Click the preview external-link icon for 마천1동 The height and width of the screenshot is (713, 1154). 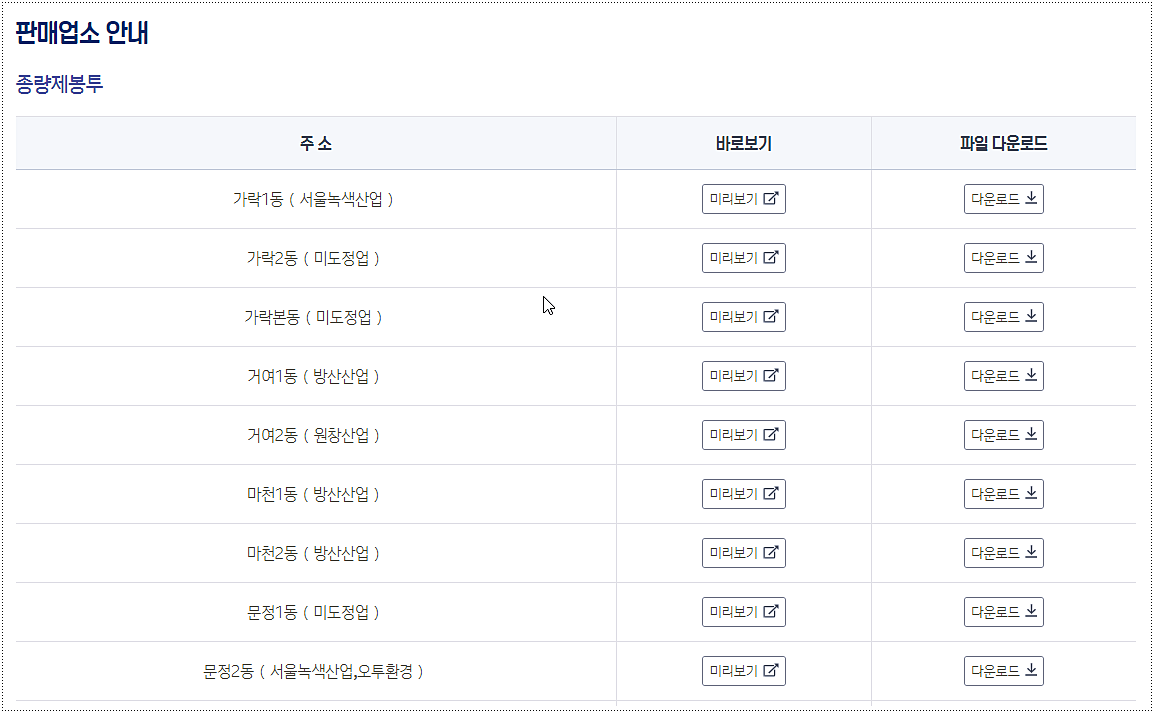771,493
